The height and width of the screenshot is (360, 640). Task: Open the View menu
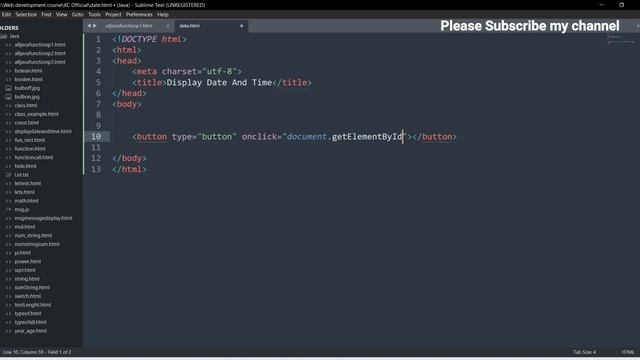(x=61, y=14)
